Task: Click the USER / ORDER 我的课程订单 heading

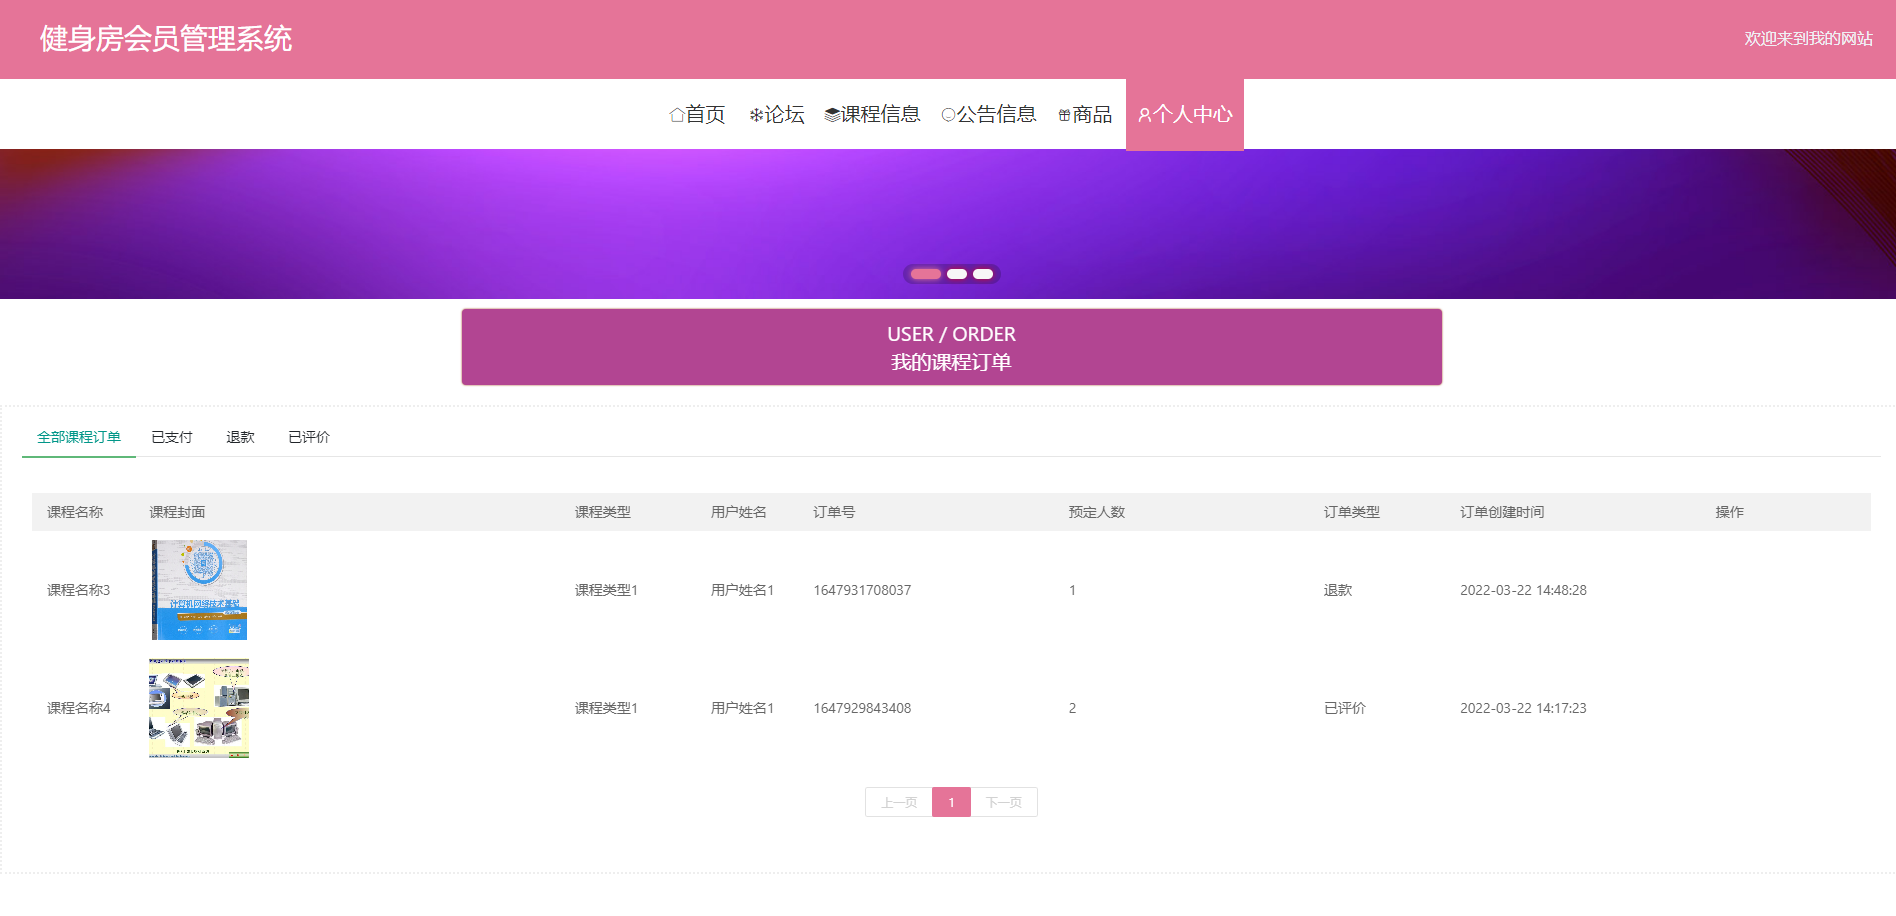Action: (x=951, y=347)
